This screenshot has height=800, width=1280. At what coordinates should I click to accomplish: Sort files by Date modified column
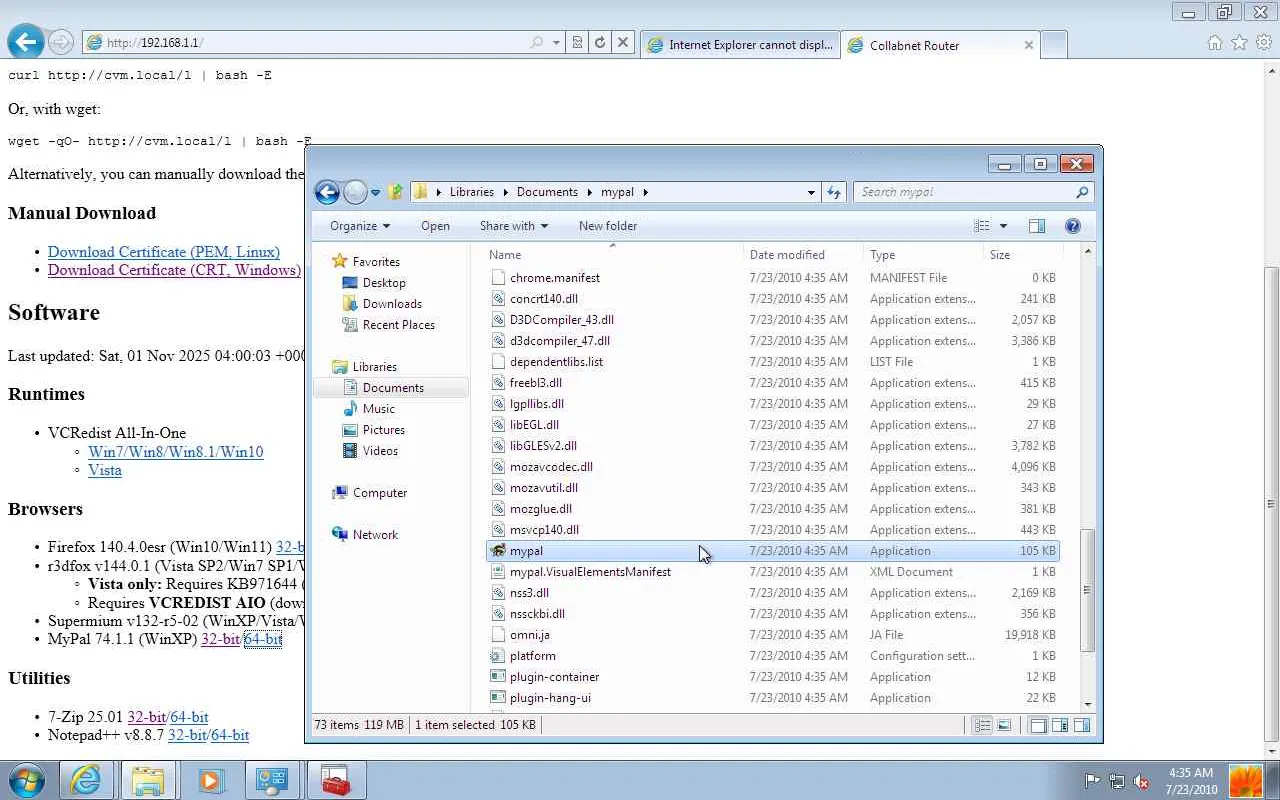pyautogui.click(x=803, y=255)
